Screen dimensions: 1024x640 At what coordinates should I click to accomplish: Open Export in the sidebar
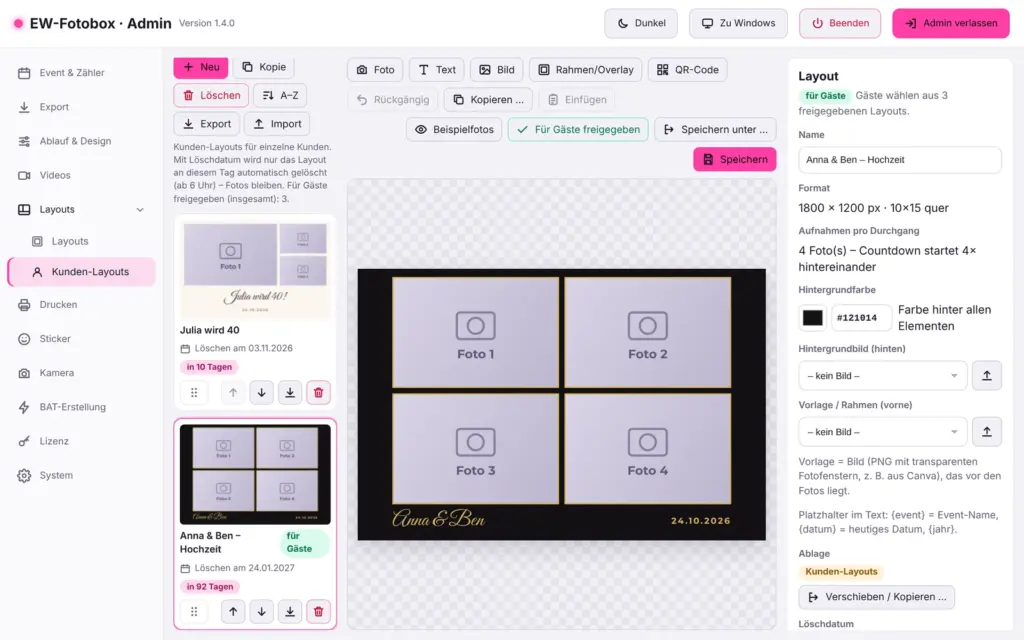click(x=82, y=107)
